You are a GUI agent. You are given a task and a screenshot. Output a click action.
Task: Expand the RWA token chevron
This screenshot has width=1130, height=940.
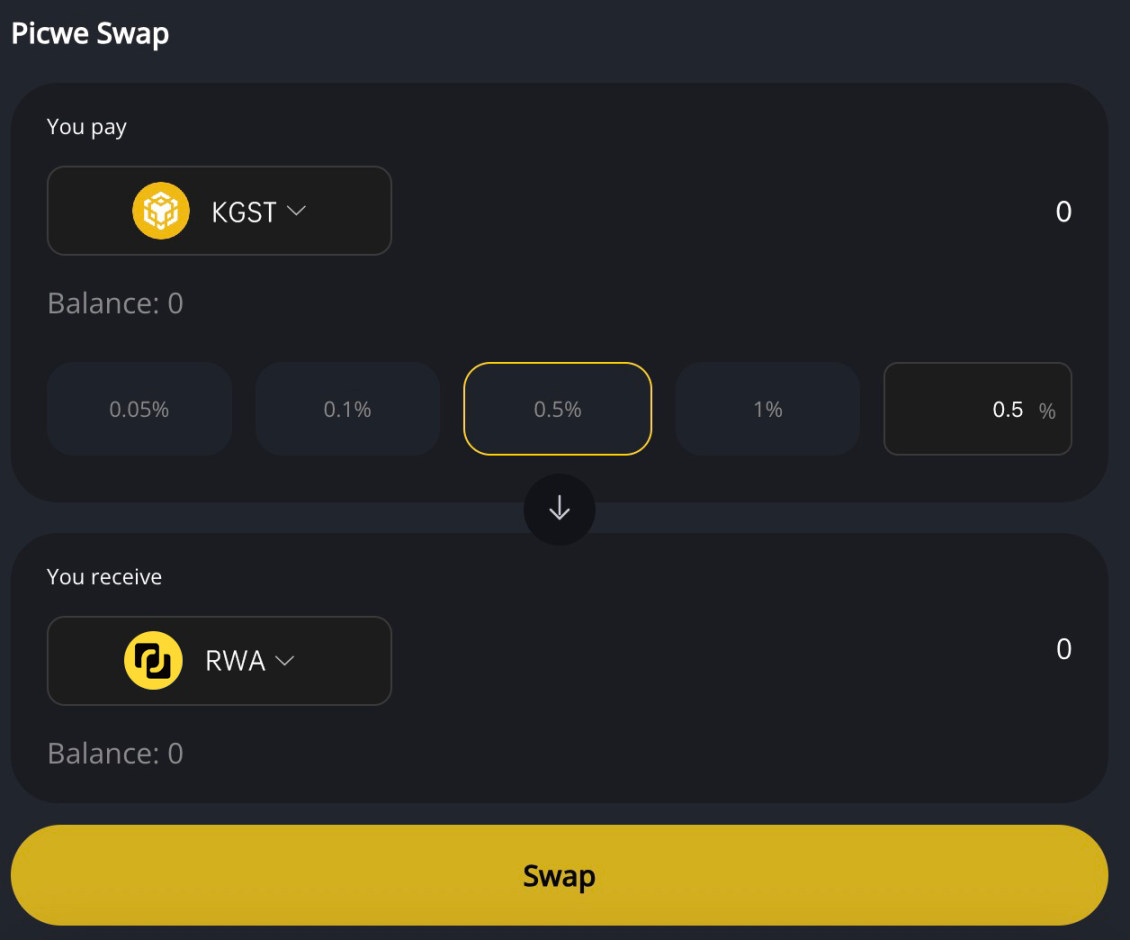click(x=285, y=661)
